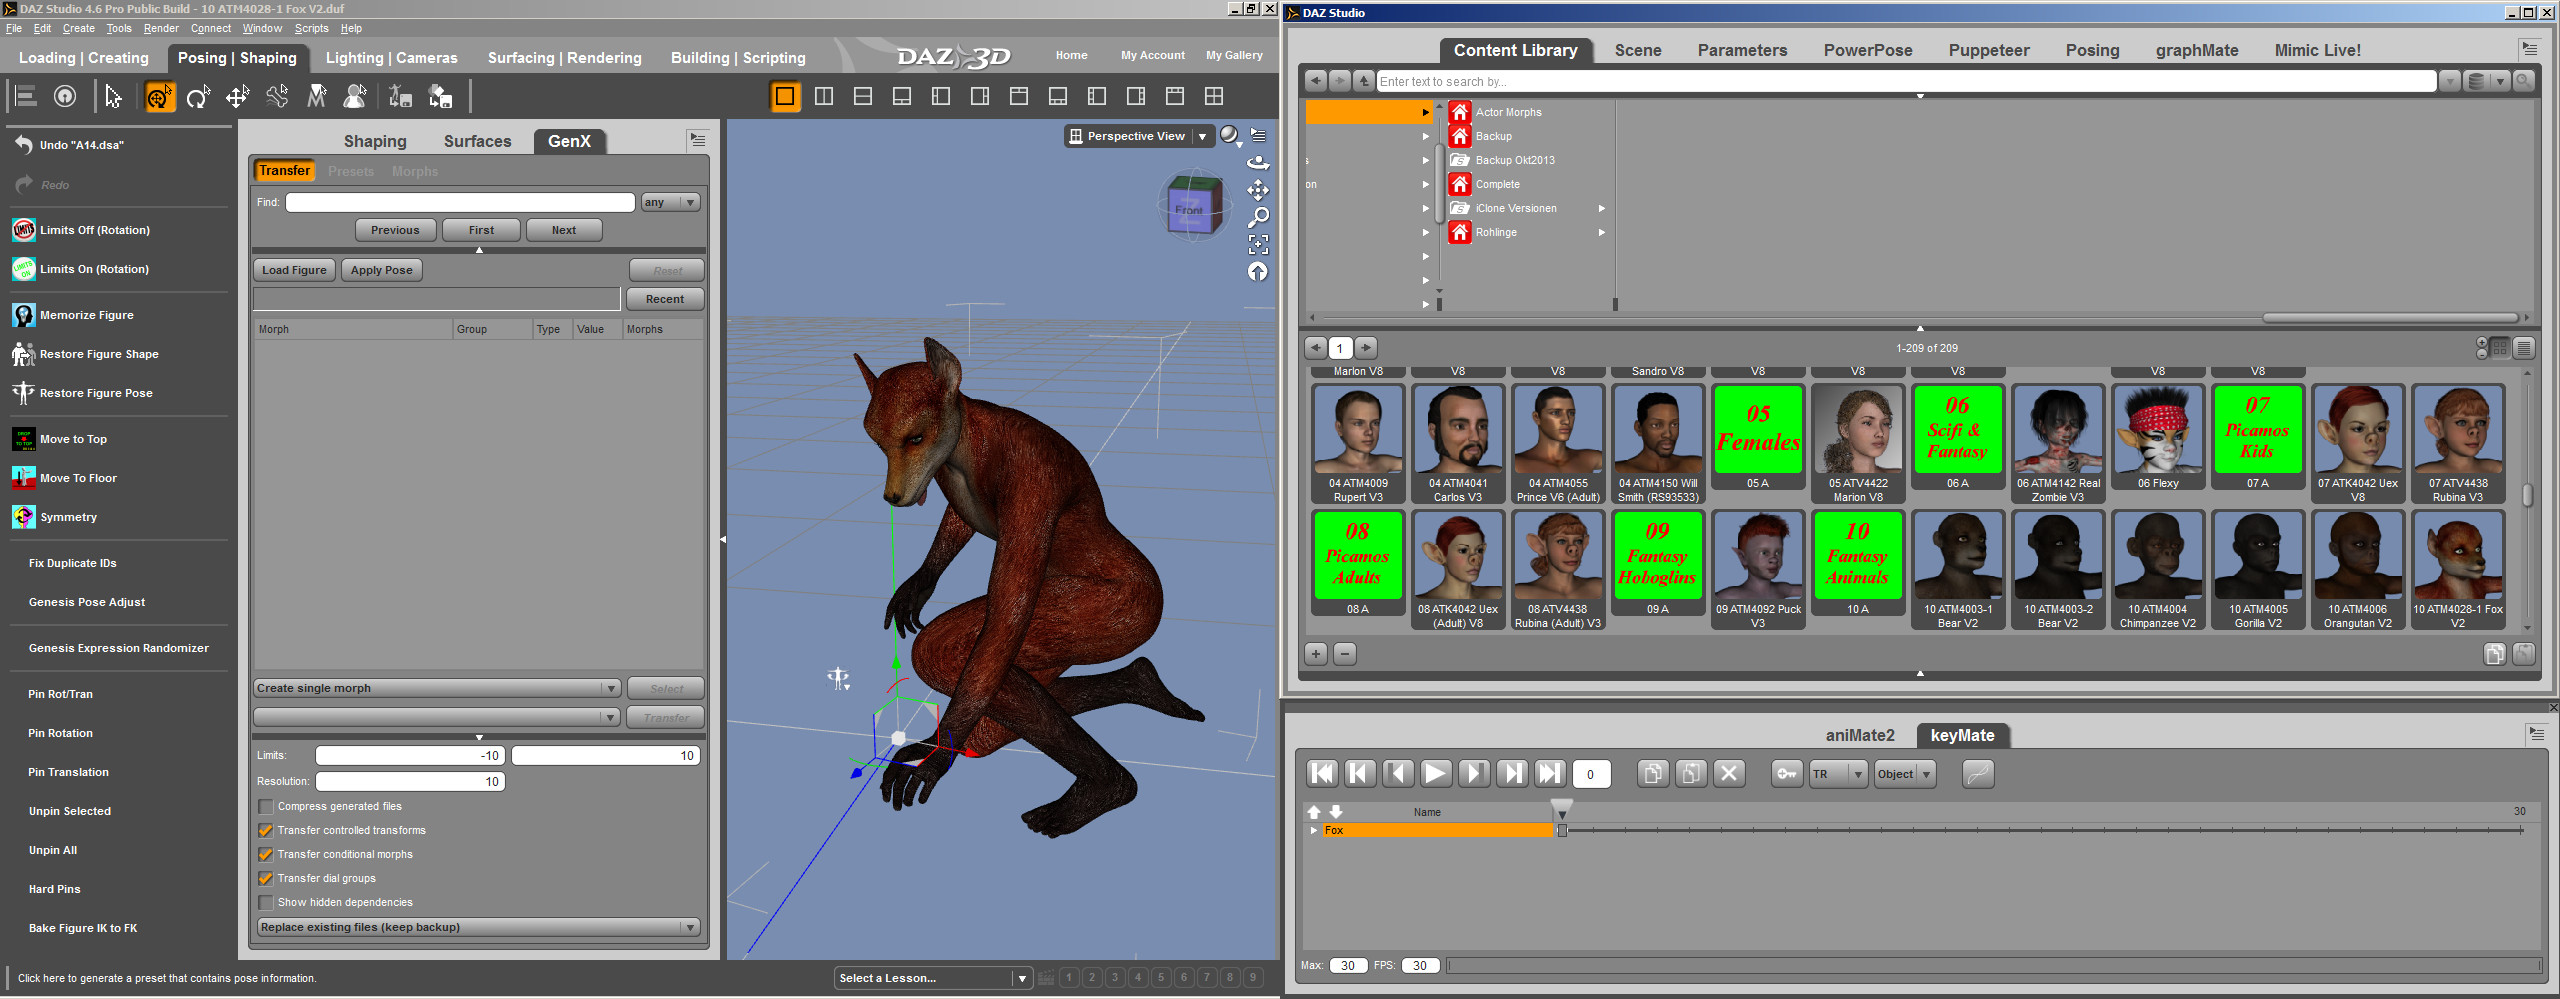This screenshot has height=999, width=2560.
Task: Click the Memorize Figure icon
Action: point(24,315)
